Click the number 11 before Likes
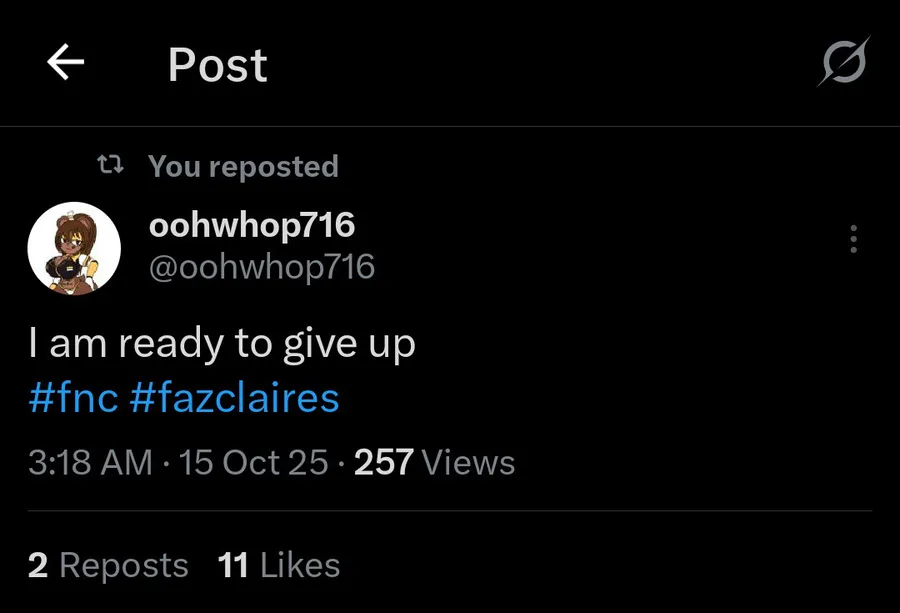 coord(233,566)
